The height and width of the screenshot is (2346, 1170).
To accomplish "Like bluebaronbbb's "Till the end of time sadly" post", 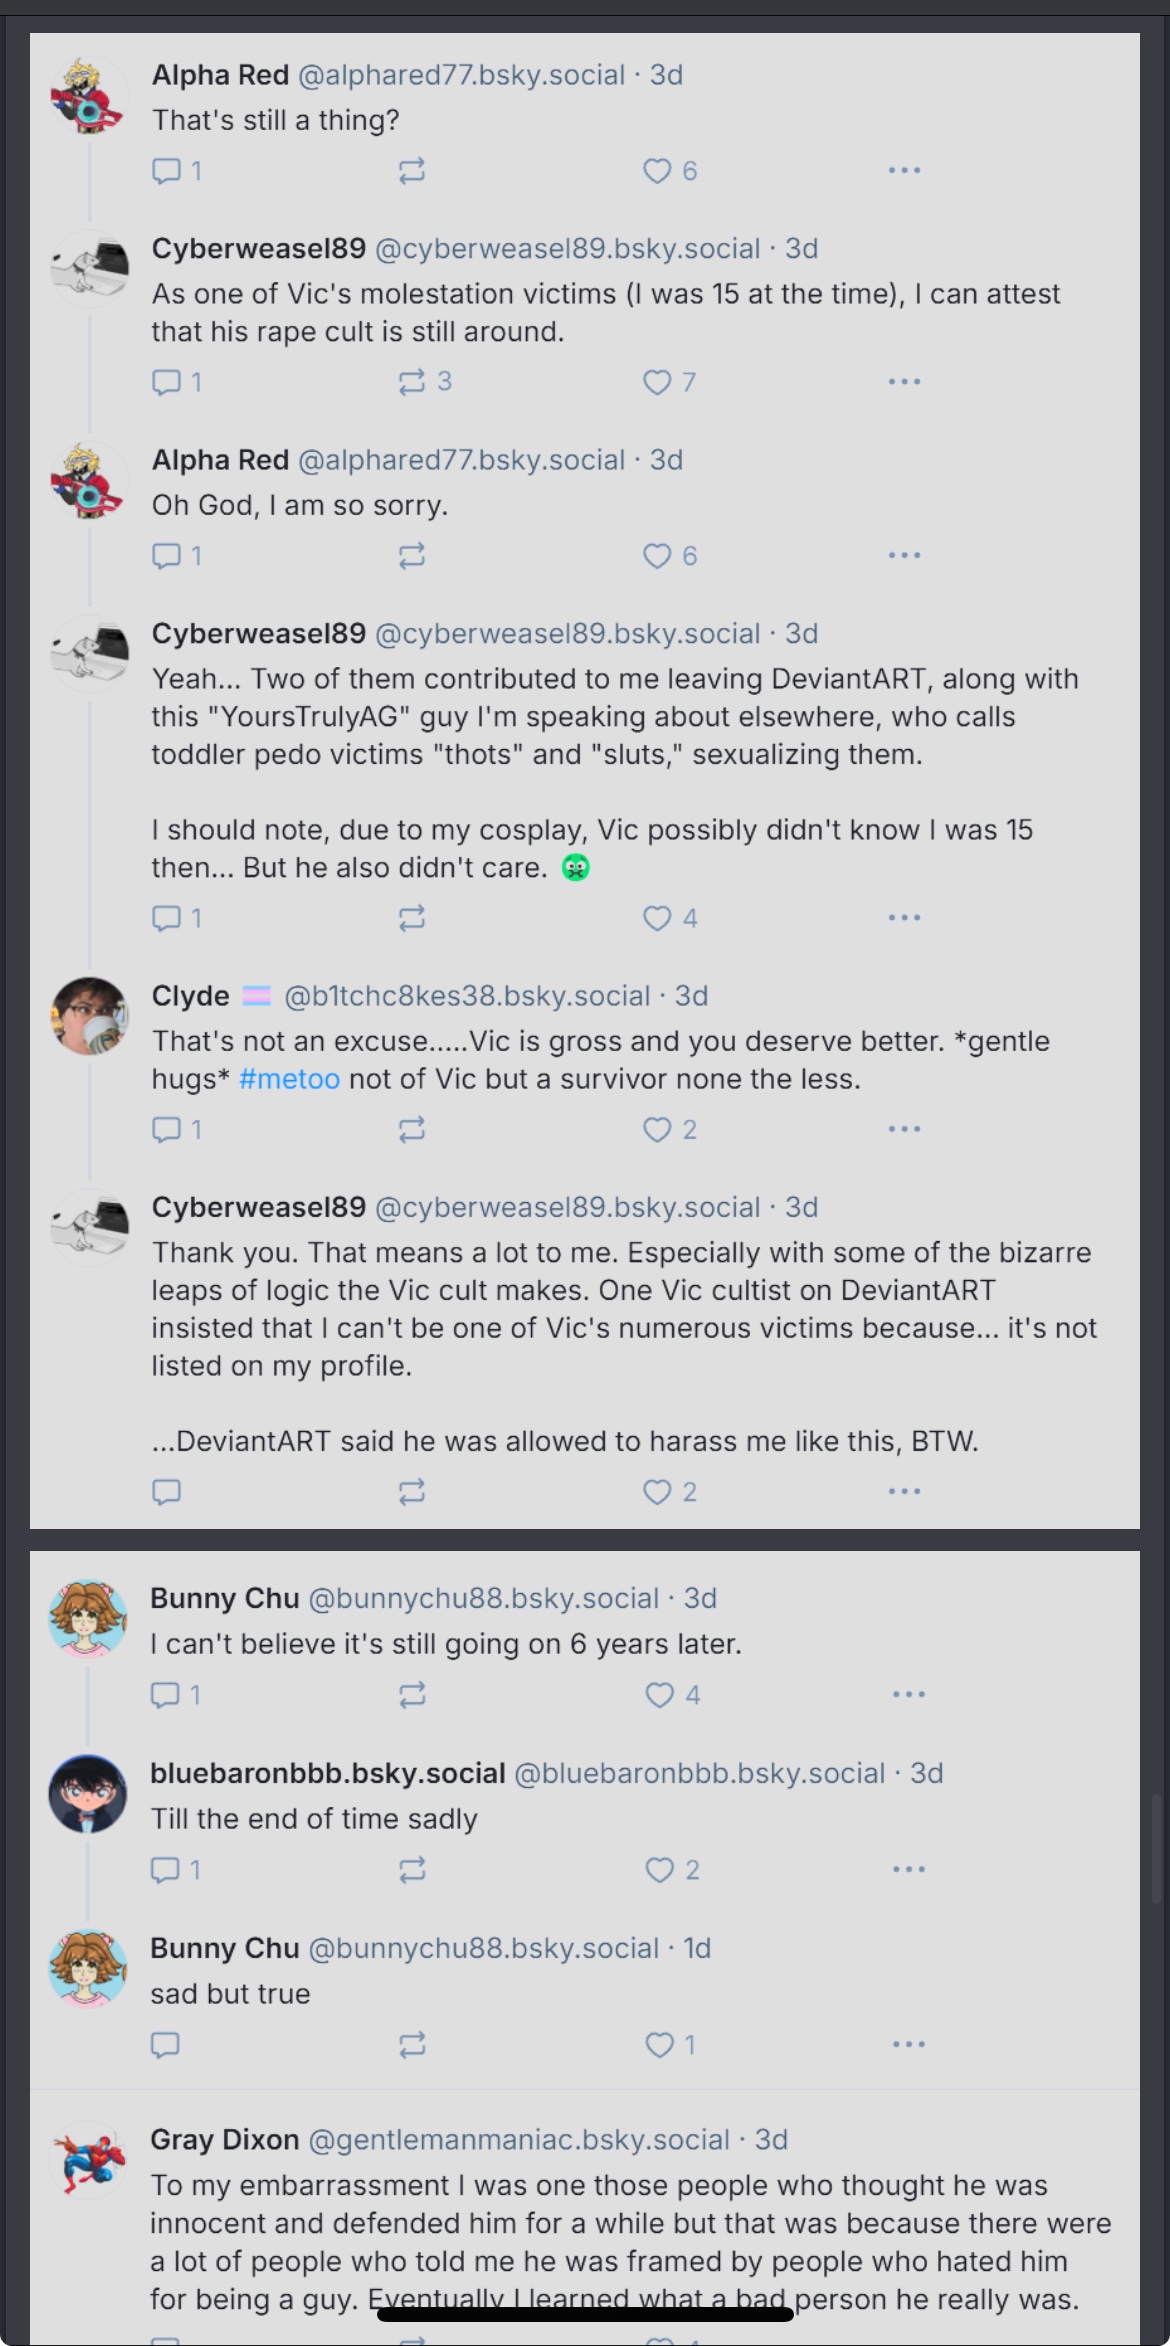I will [659, 1870].
